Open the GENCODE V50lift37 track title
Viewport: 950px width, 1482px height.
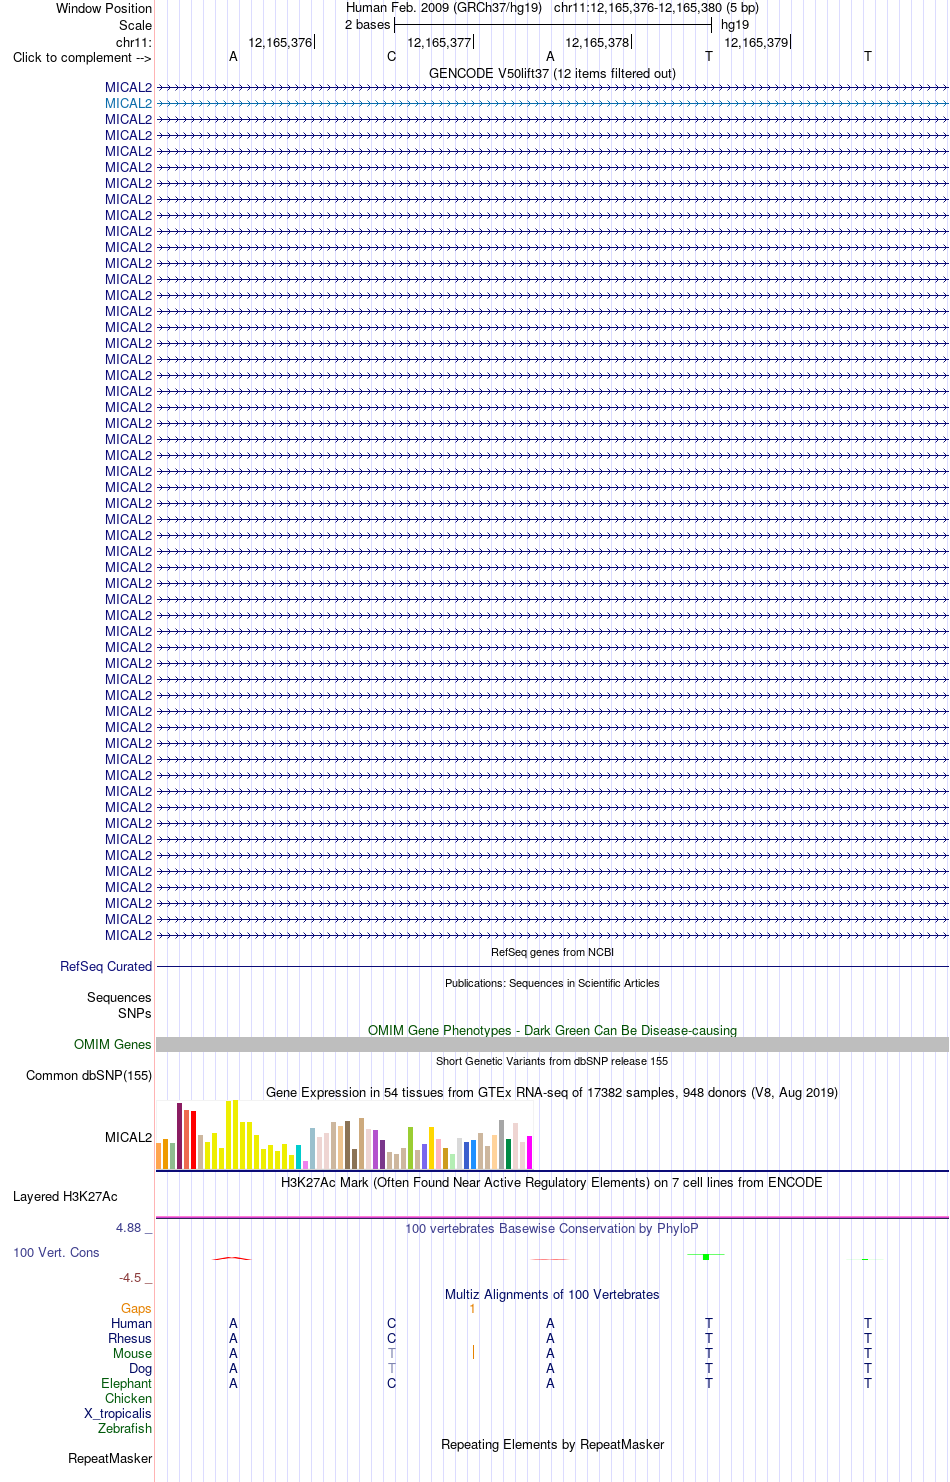(x=552, y=73)
